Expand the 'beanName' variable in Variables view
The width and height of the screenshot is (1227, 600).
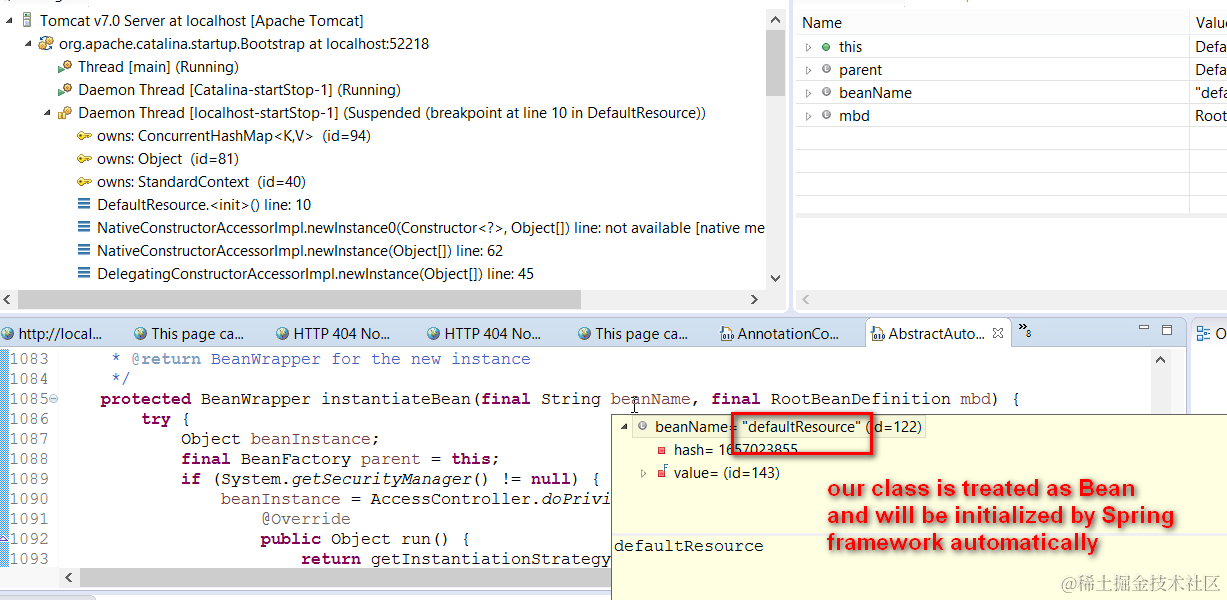tap(808, 93)
